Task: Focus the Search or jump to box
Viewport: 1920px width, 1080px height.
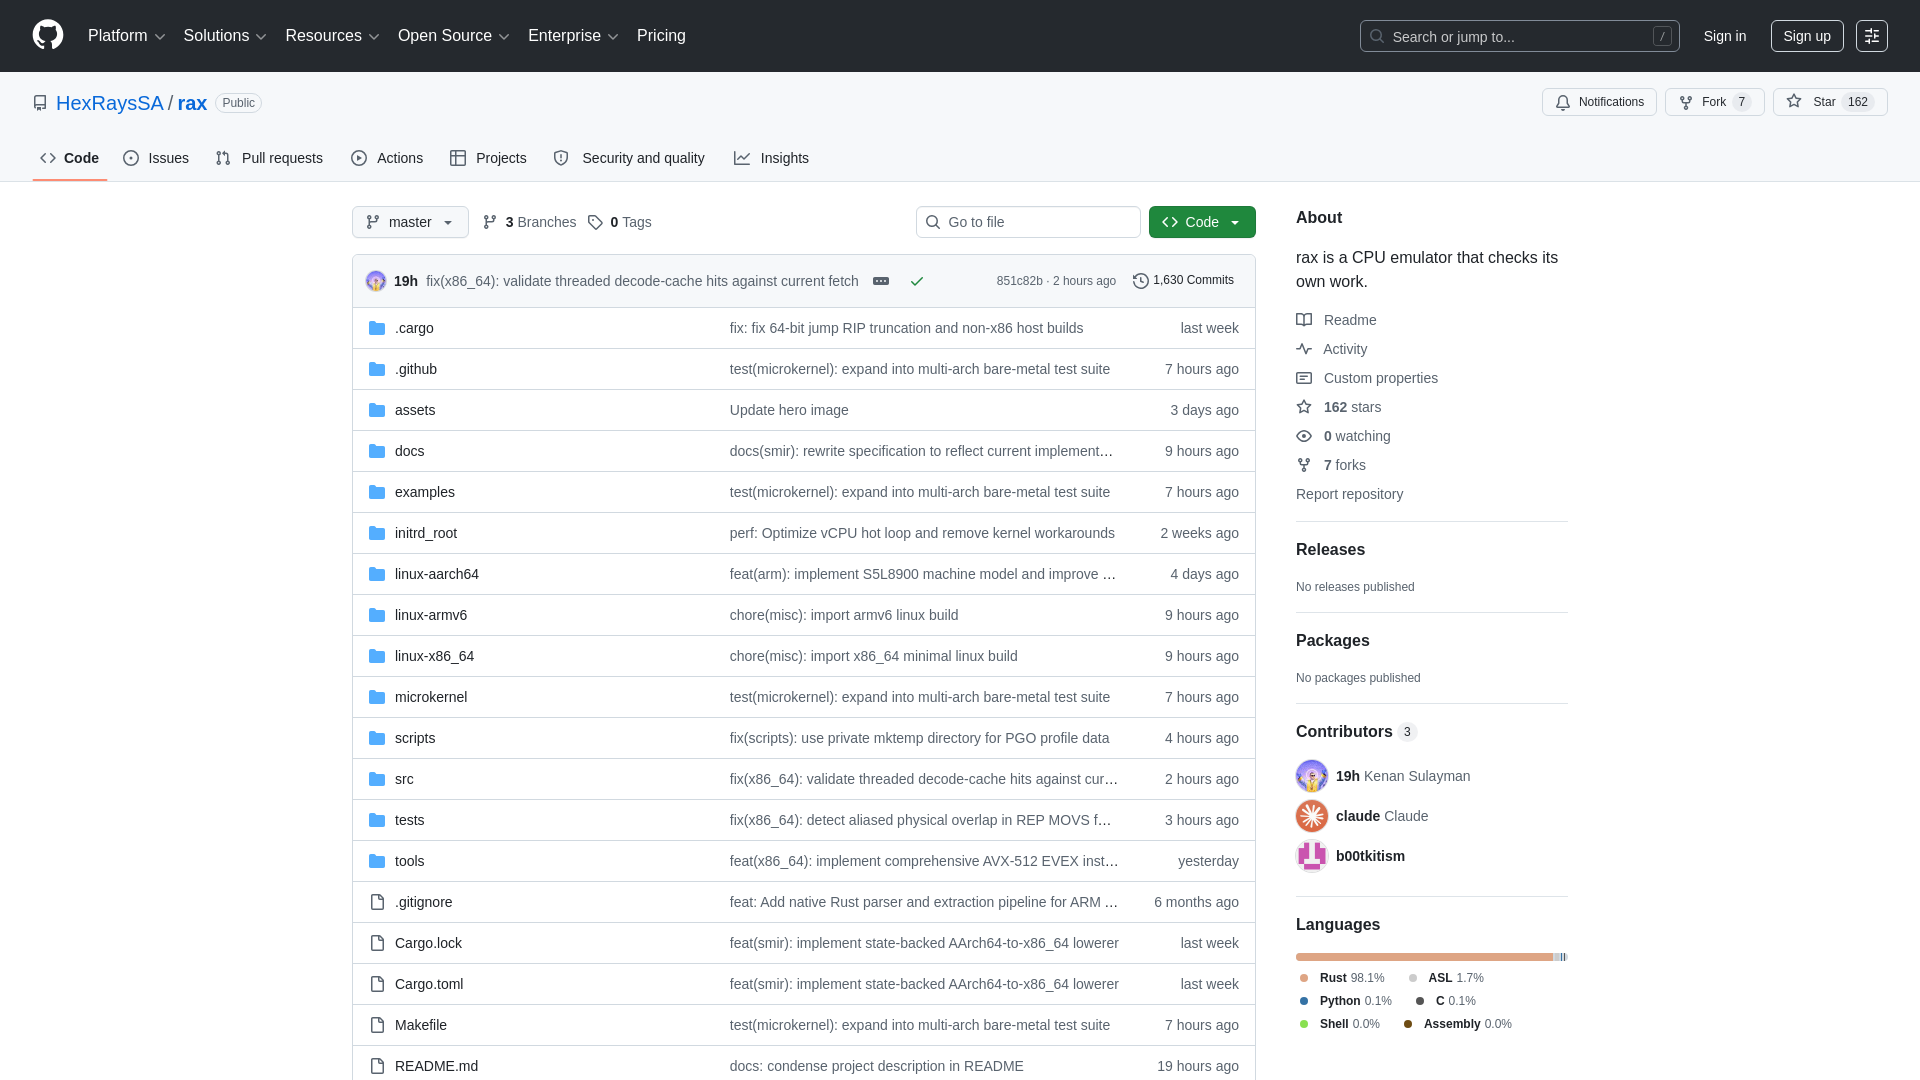Action: [1519, 36]
